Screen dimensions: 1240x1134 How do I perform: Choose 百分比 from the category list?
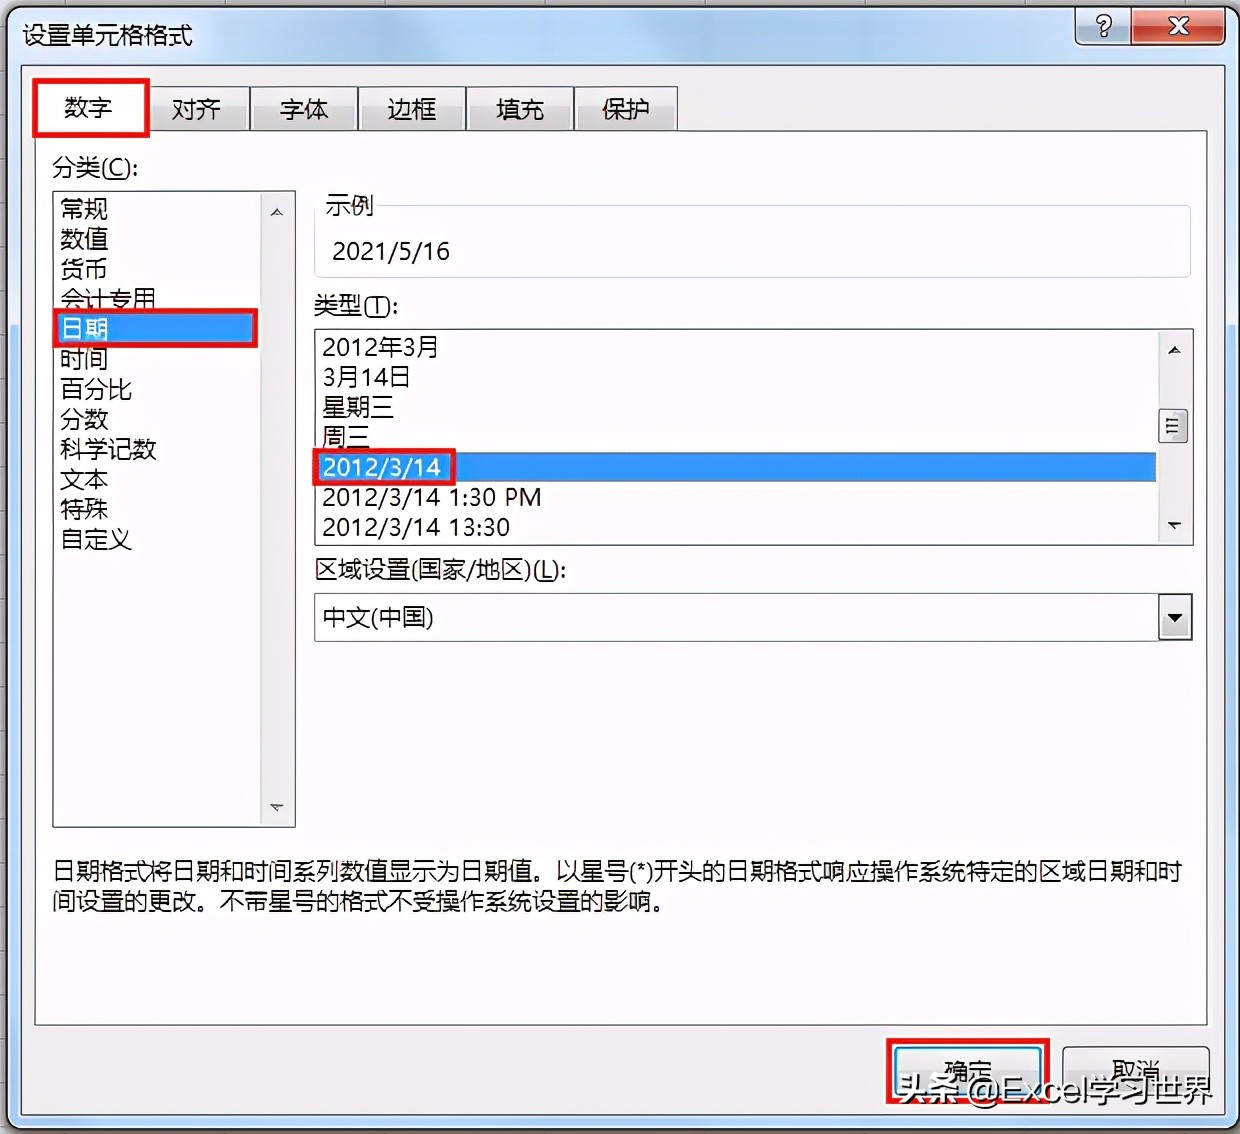tap(96, 389)
